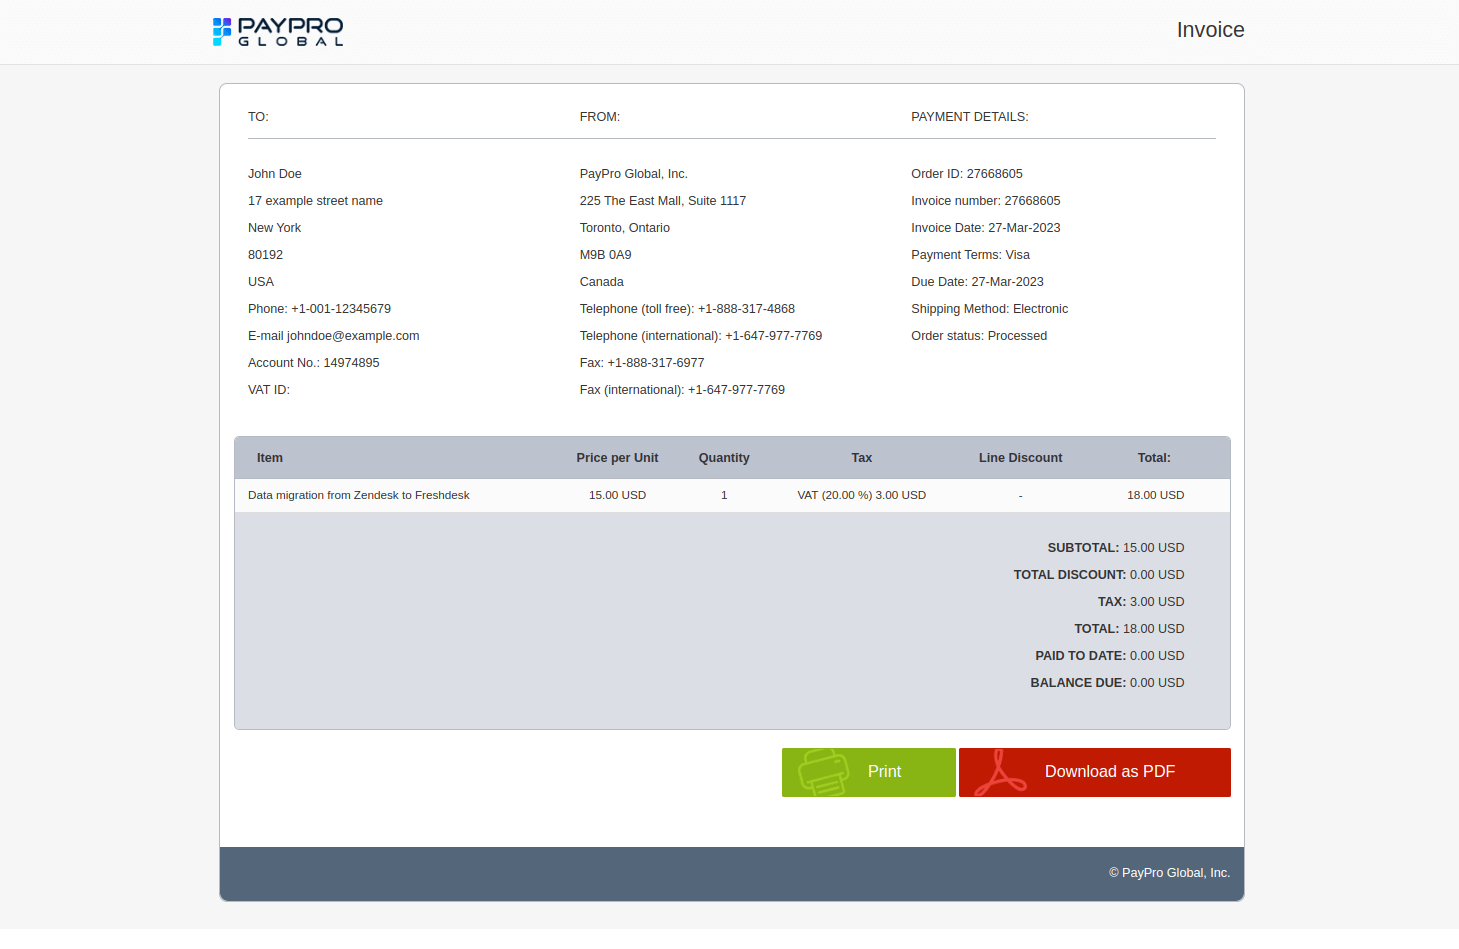1459x949 pixels.
Task: Select the BALANCE DUE: 0.00 USD line
Action: point(1107,683)
